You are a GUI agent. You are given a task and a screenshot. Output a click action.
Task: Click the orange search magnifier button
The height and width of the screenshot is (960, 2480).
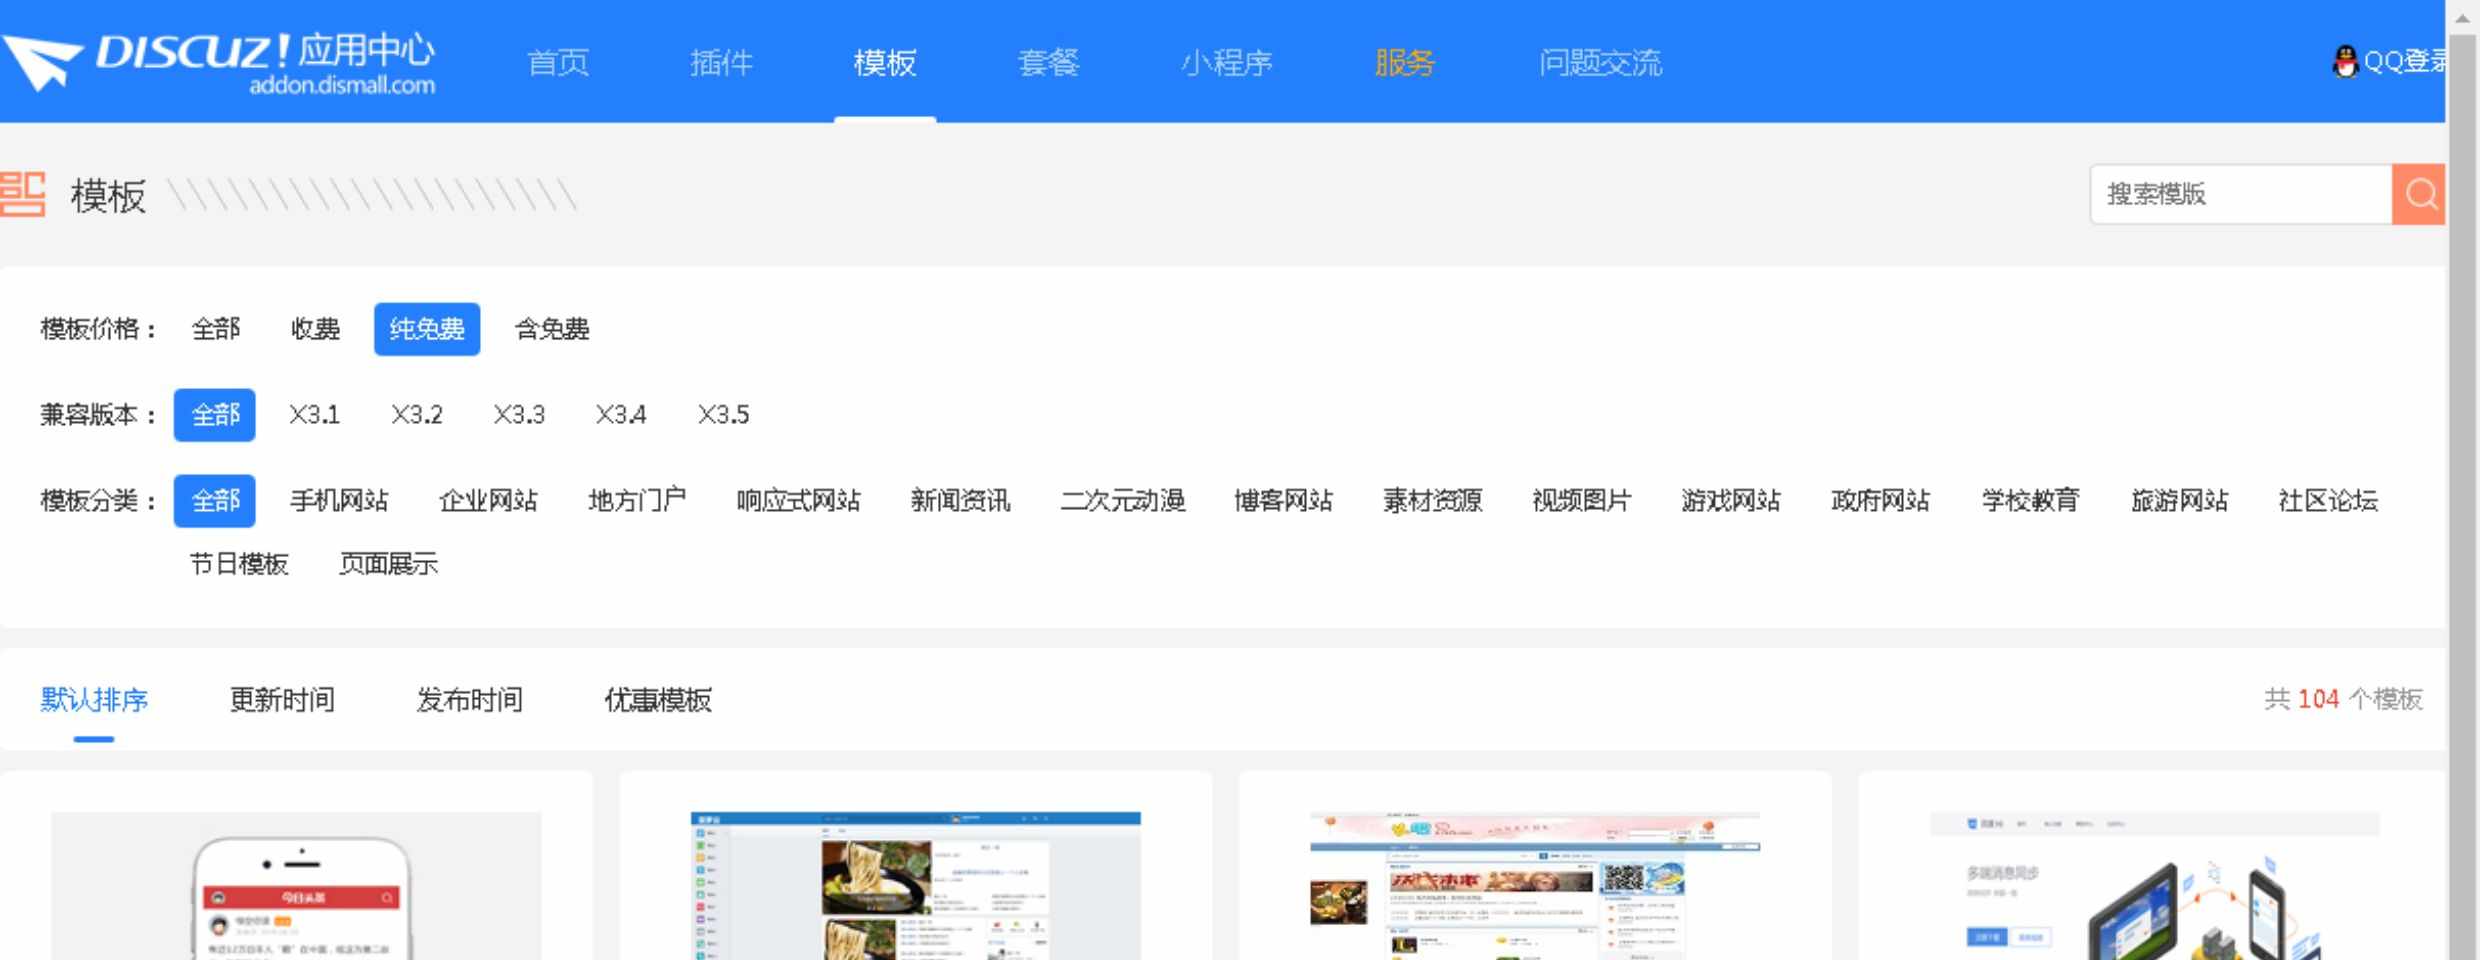point(2419,194)
